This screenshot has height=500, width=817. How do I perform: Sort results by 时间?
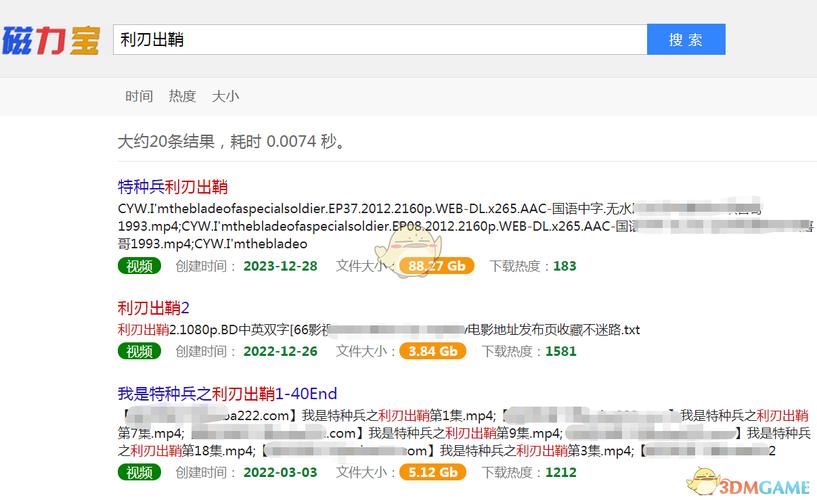pos(139,96)
